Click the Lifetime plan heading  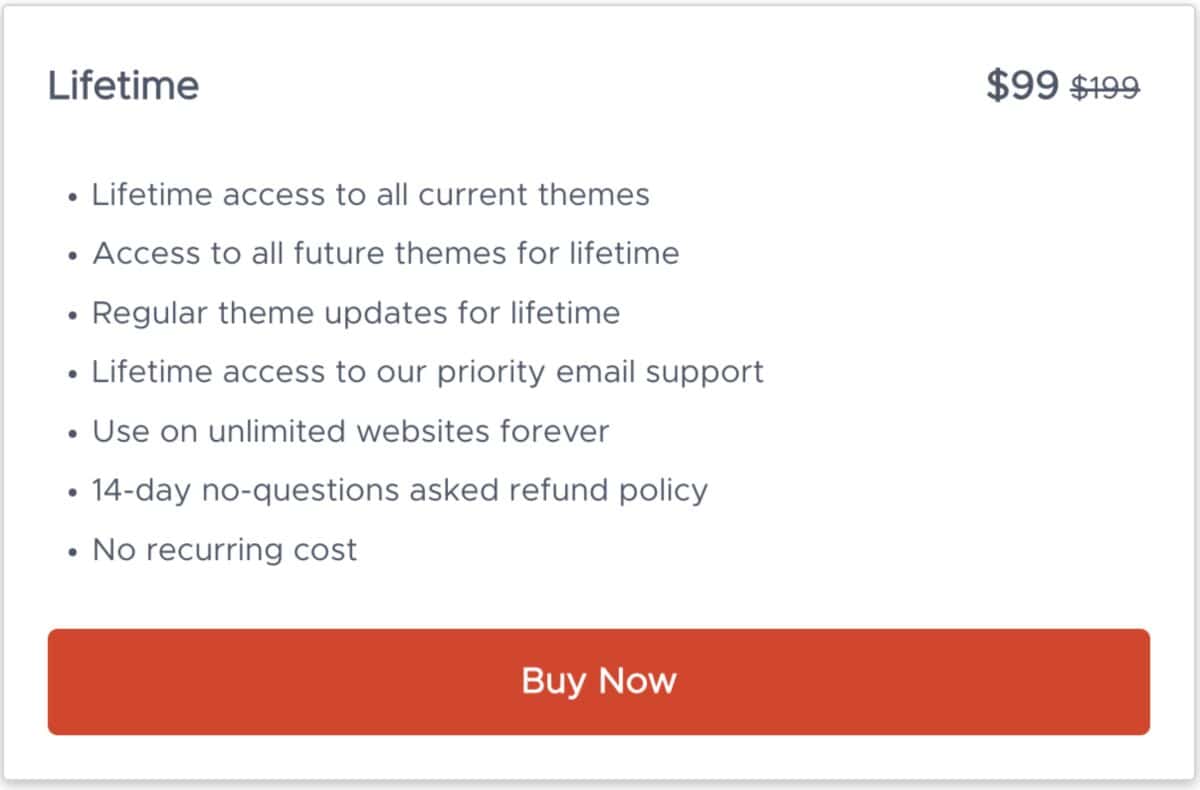(123, 86)
